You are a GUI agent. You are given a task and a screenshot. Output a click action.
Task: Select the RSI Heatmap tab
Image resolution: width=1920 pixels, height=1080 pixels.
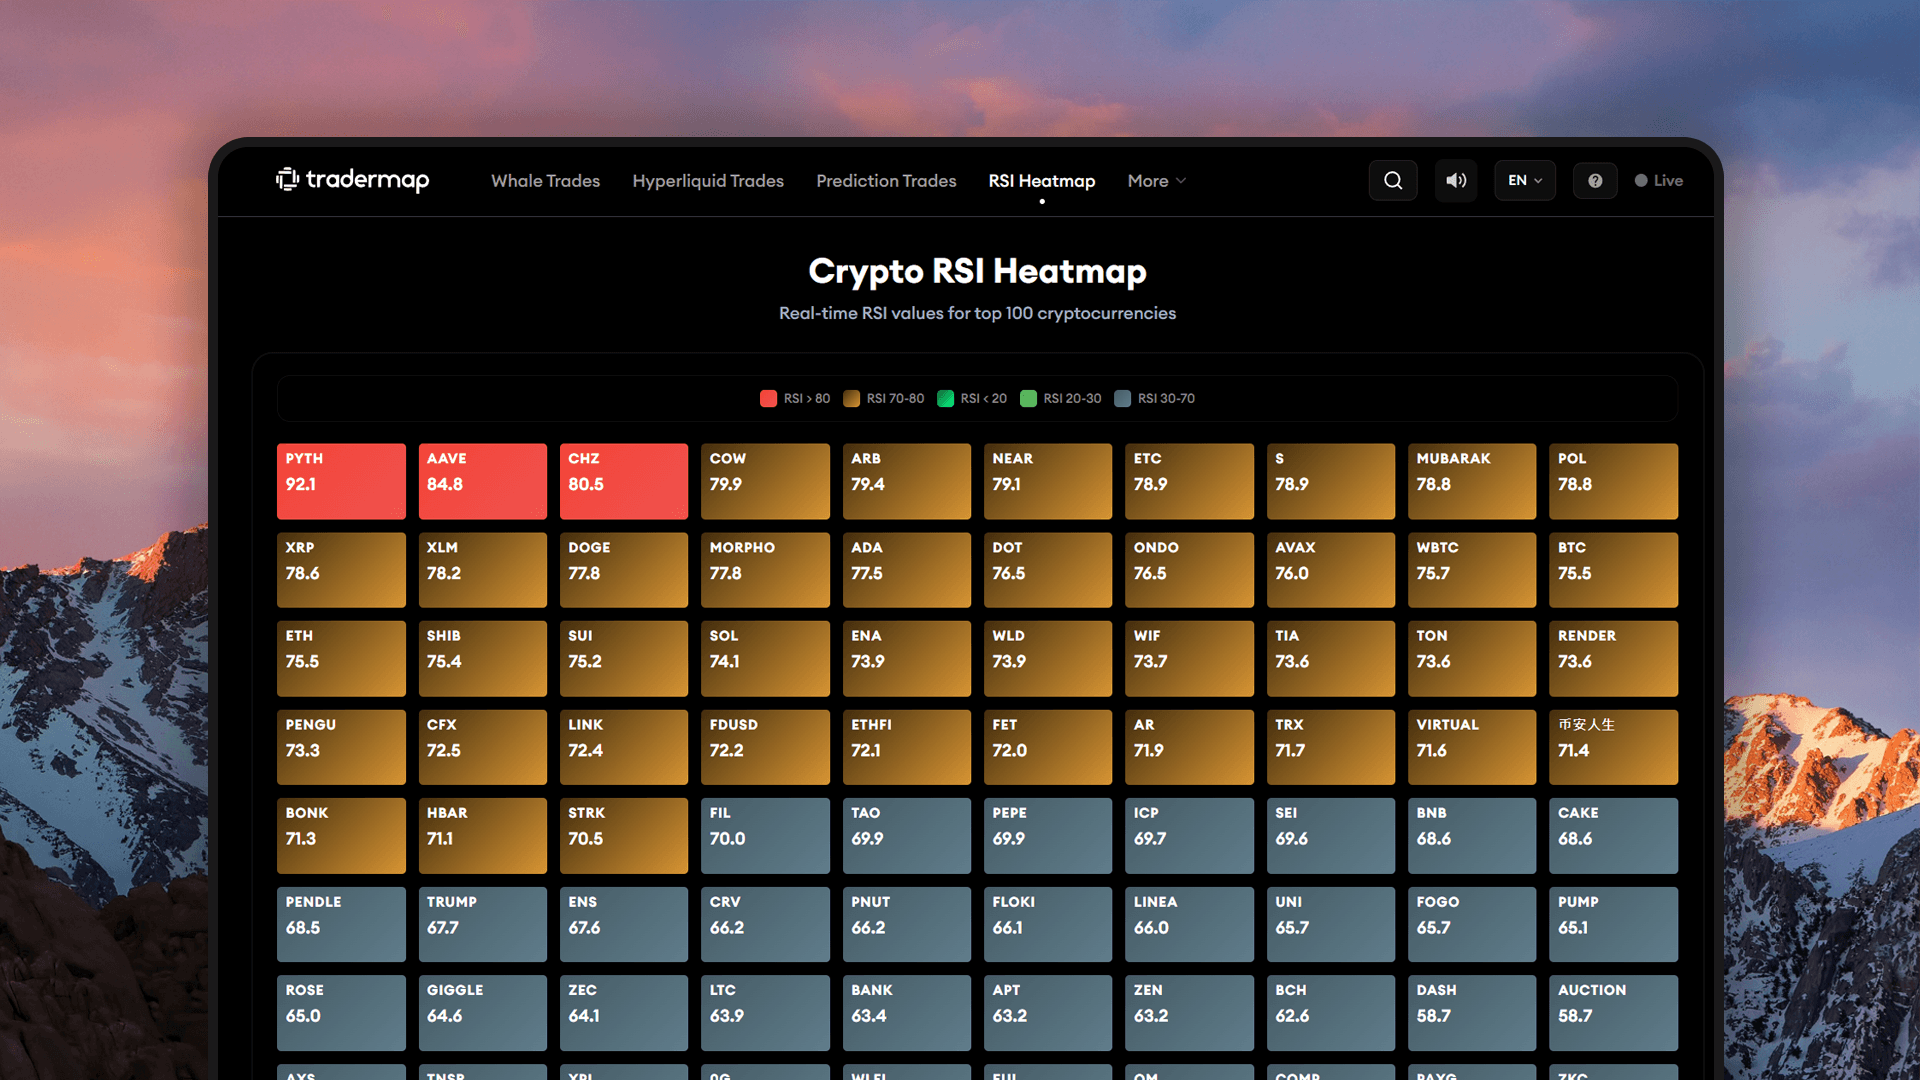click(x=1041, y=180)
